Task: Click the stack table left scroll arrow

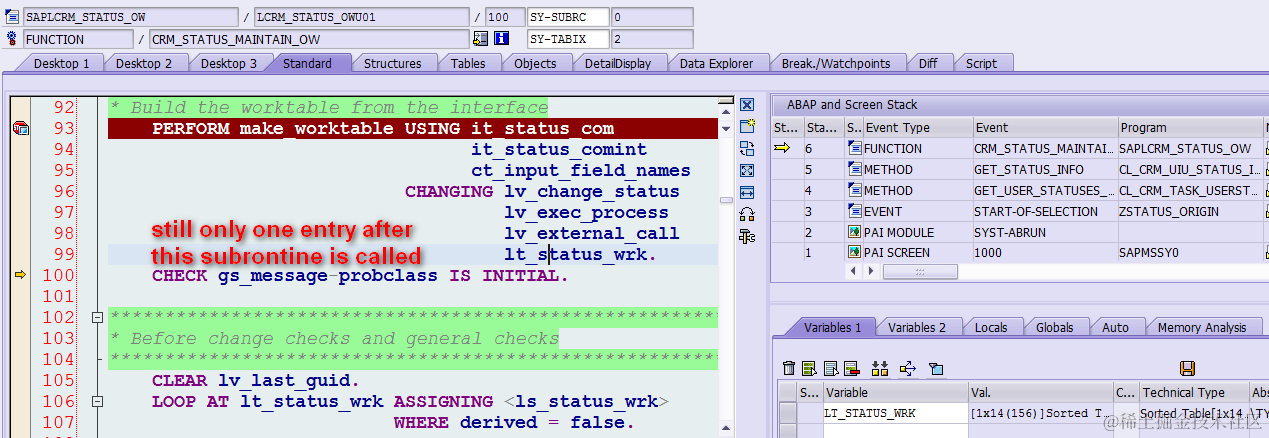Action: (x=853, y=271)
